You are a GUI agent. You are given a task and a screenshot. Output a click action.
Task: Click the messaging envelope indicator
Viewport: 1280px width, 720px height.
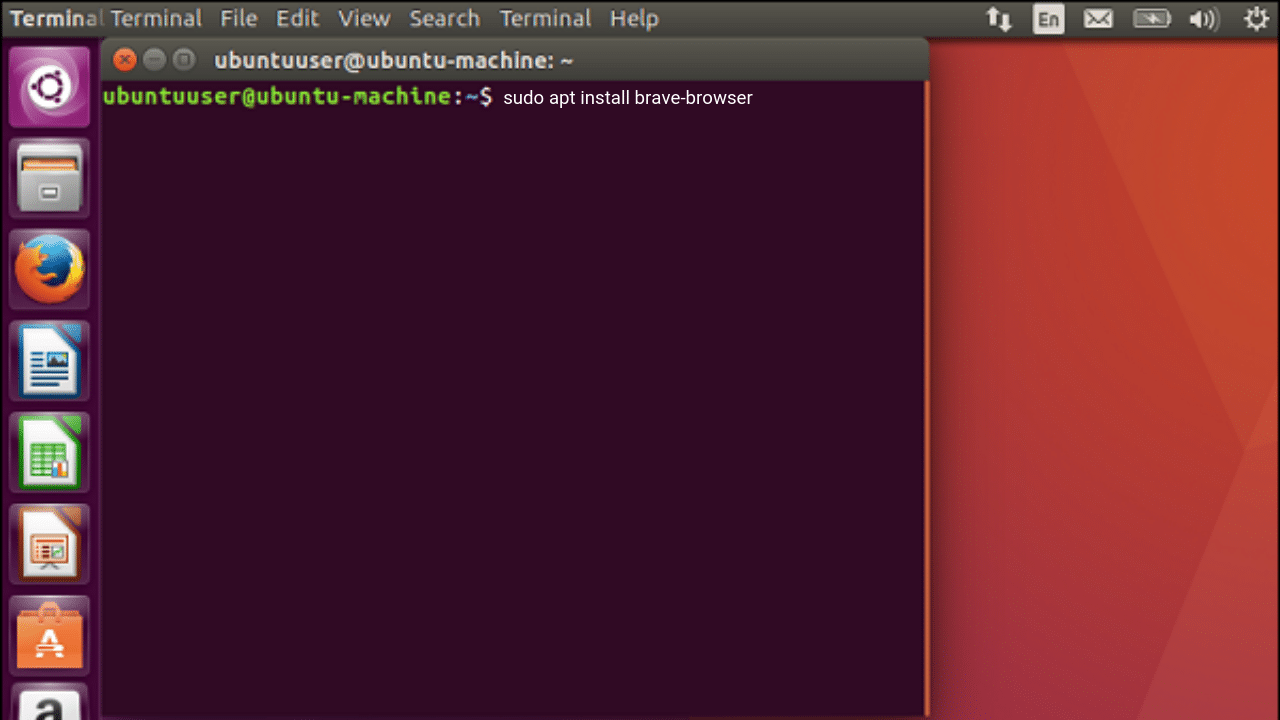(x=1097, y=18)
